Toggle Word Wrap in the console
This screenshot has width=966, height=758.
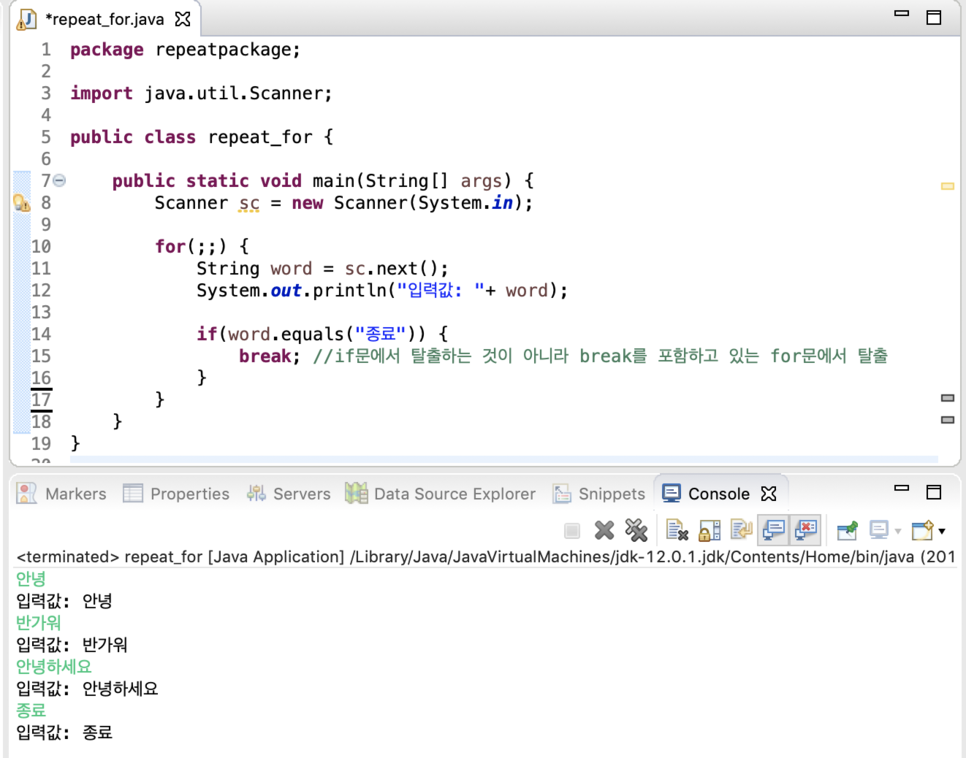coord(741,530)
